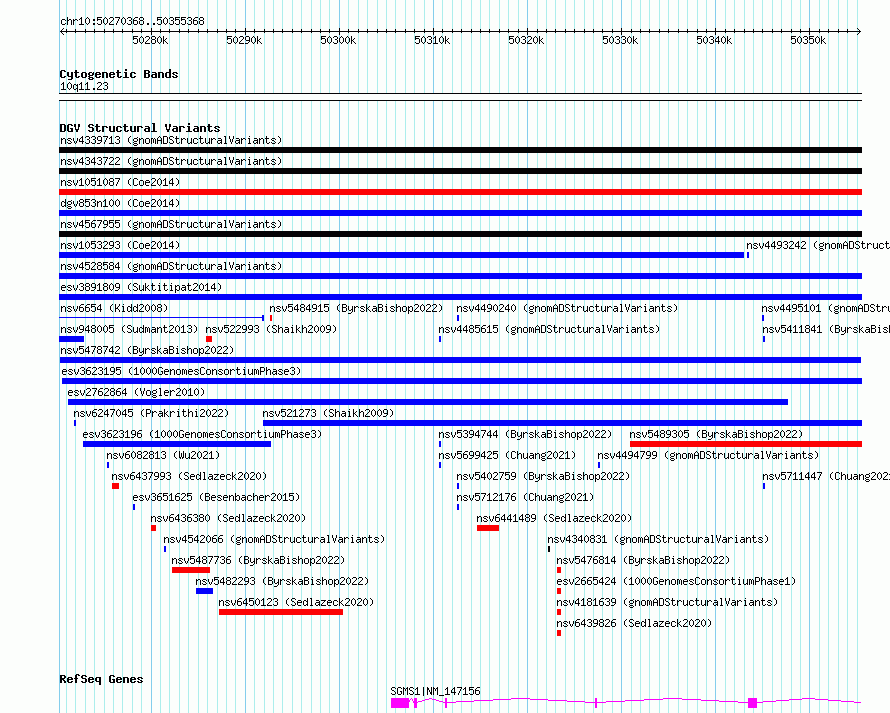Screen dimensions: 890x713
Task: Click nsv6436380 (Sedlazeck2020) label
Action: pyautogui.click(x=228, y=518)
